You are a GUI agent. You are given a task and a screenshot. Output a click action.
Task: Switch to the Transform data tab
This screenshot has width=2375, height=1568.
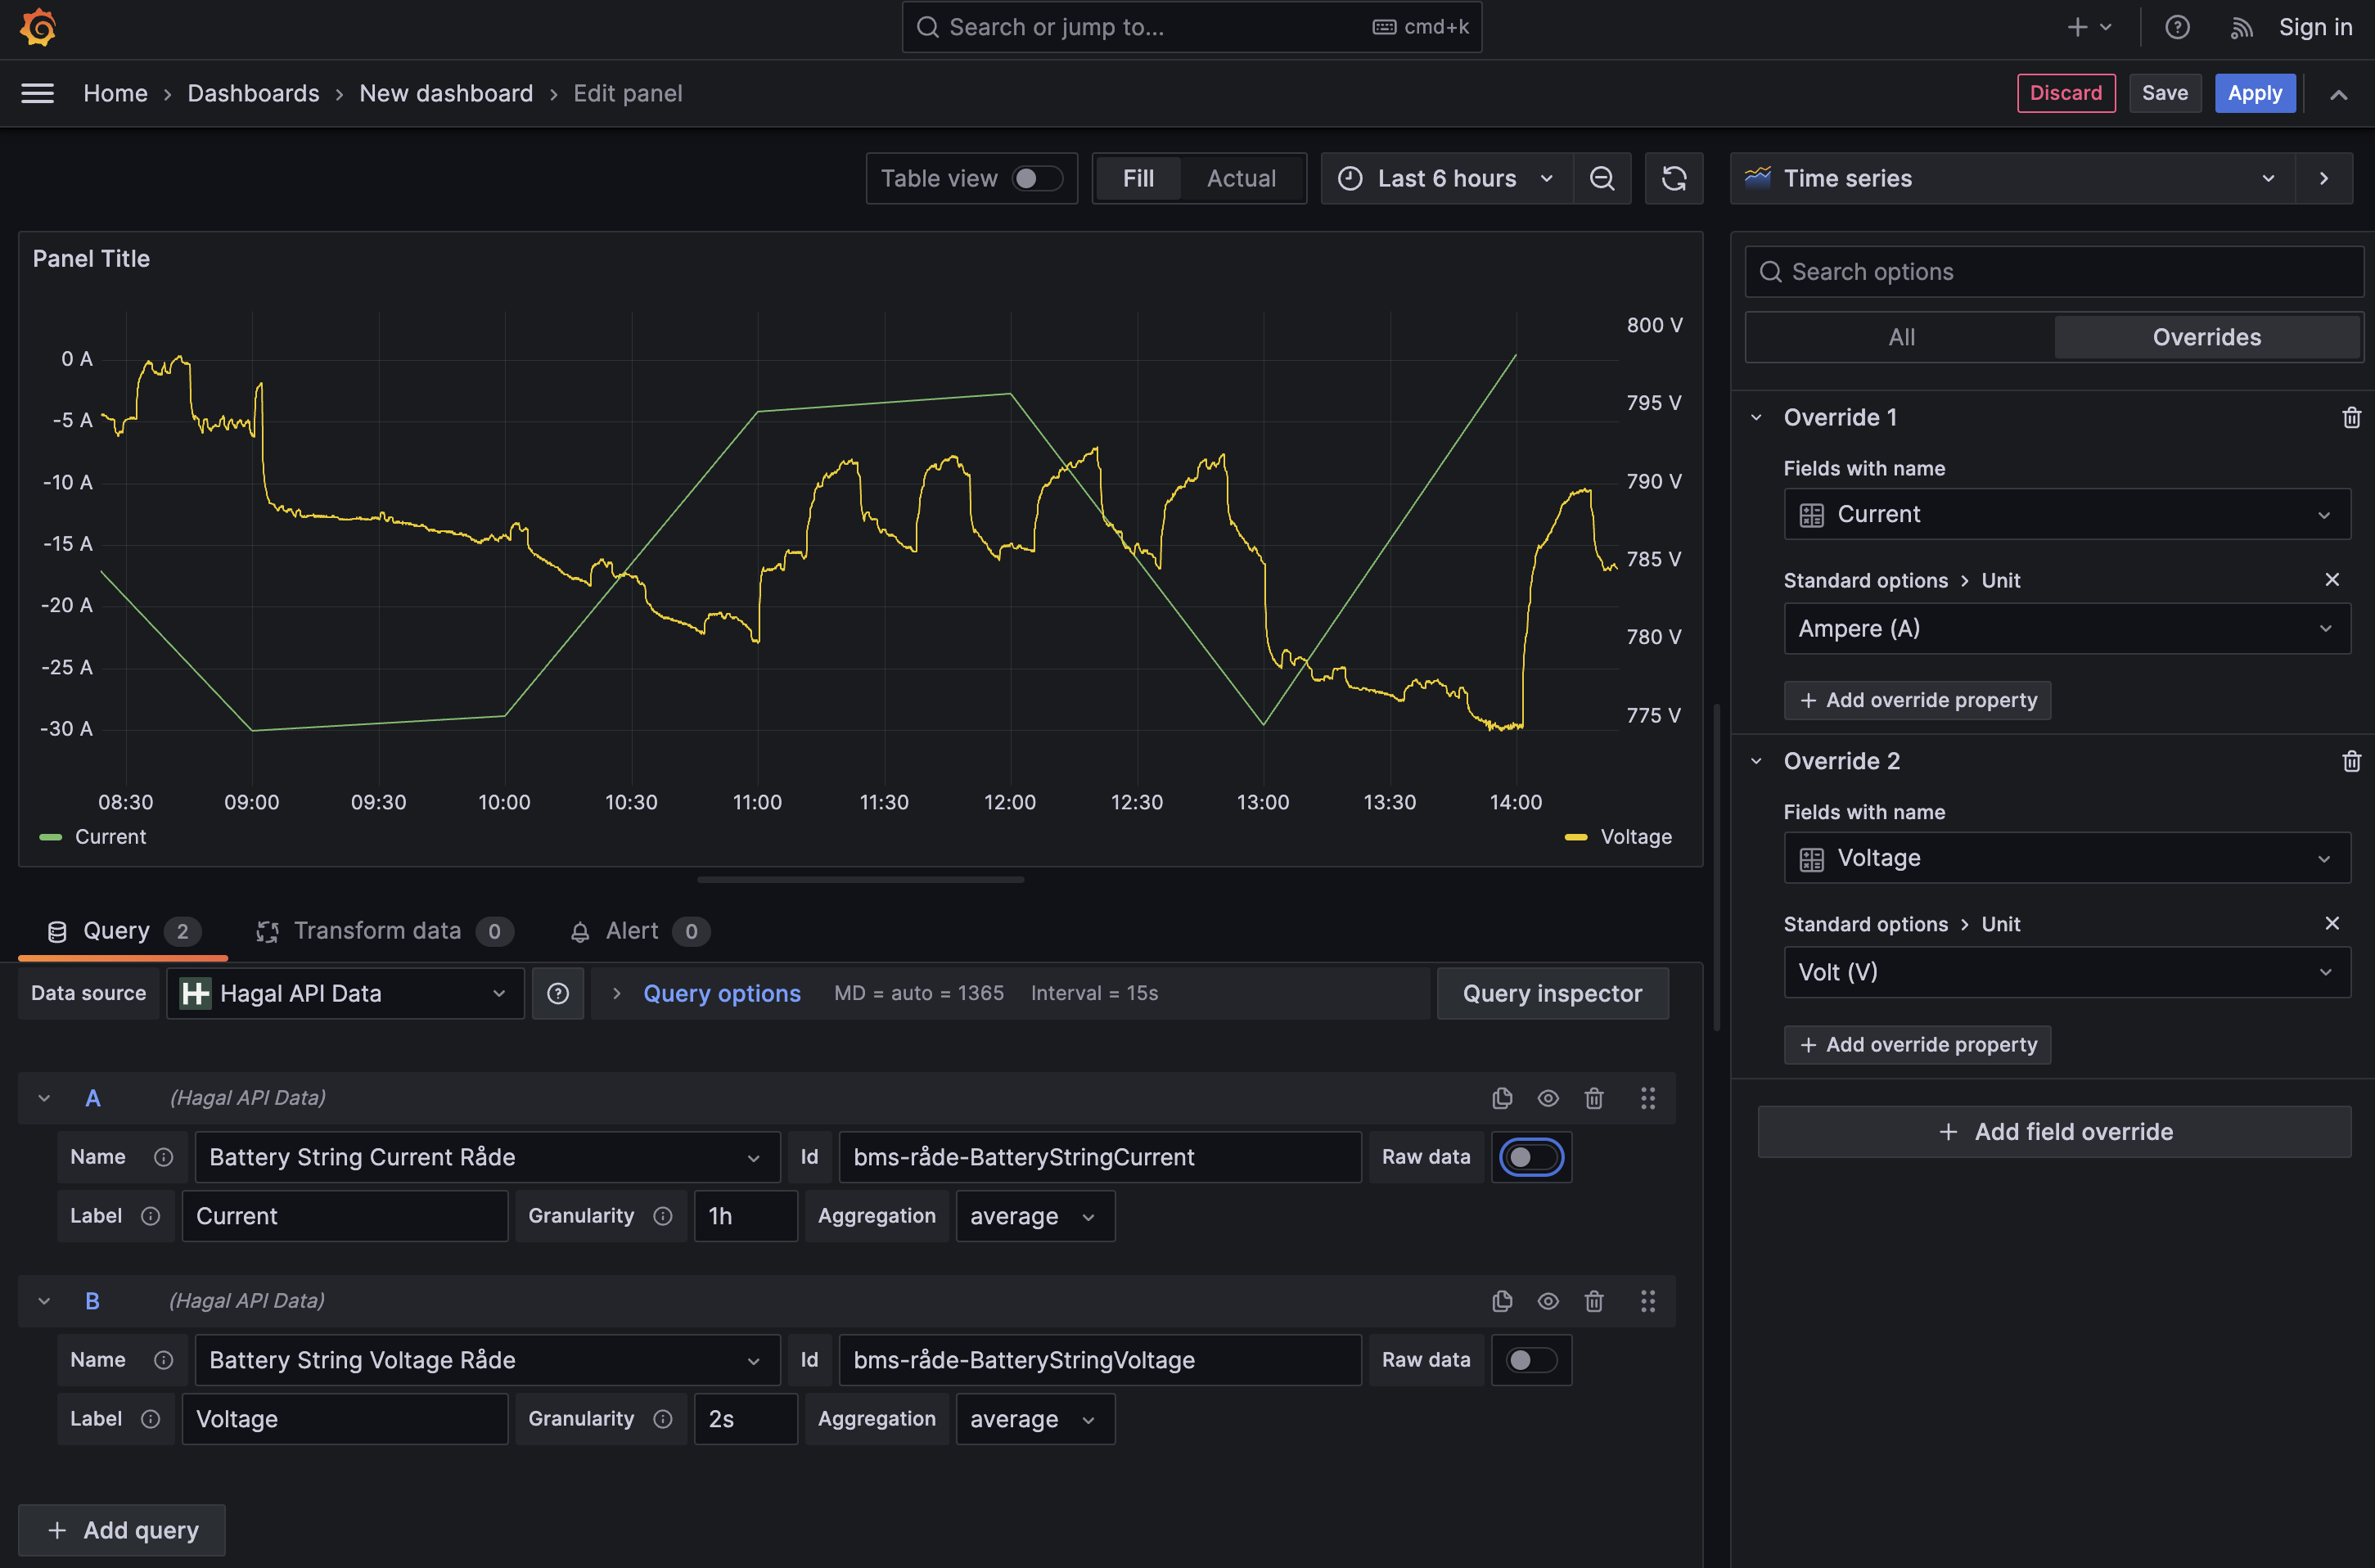click(377, 931)
